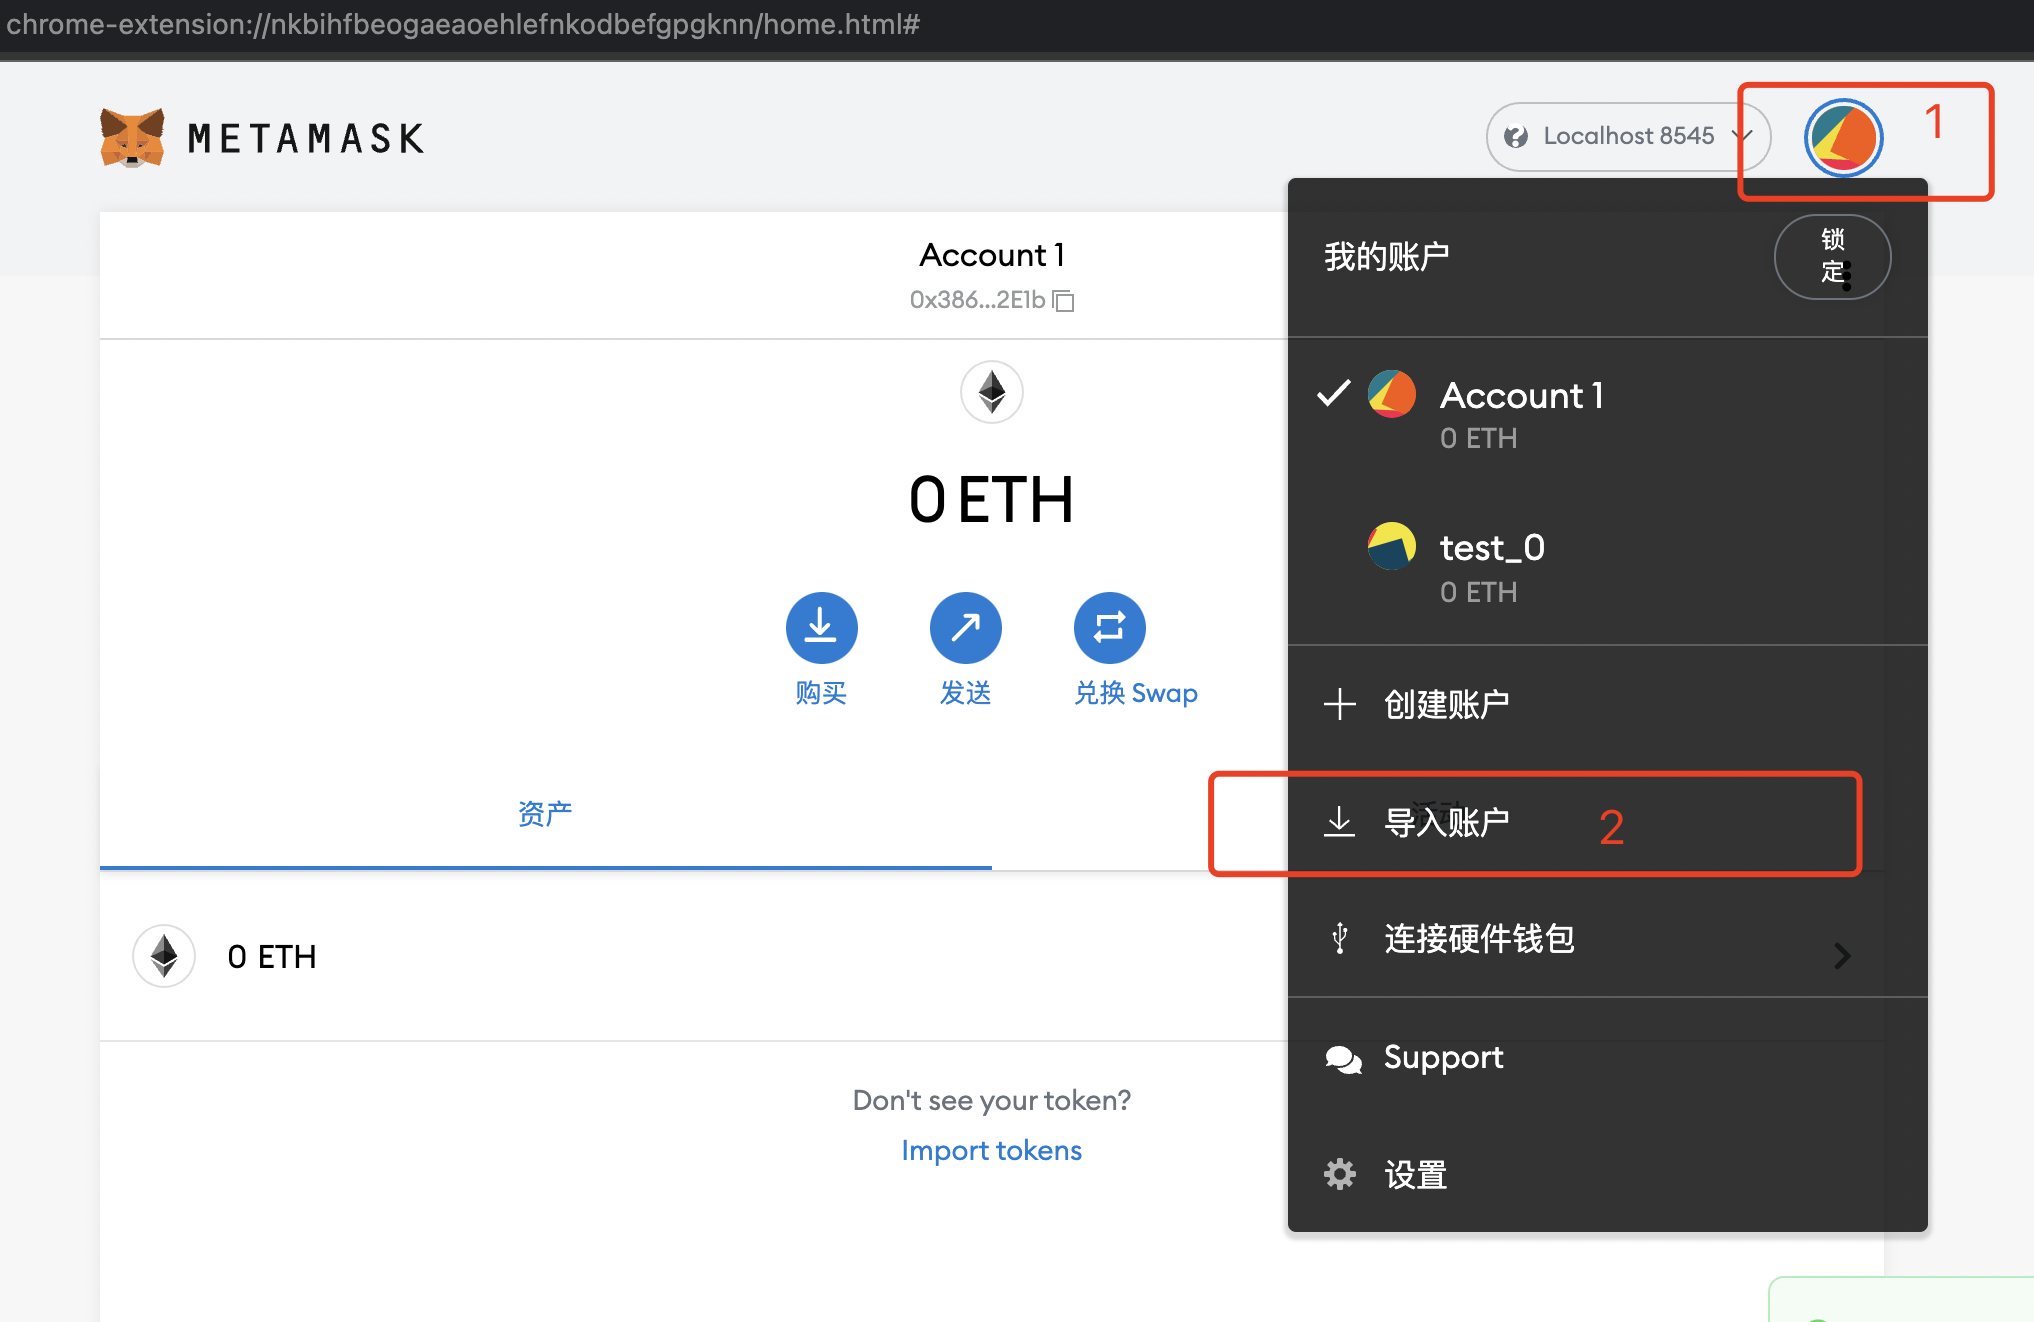Screen dimensions: 2034x1322
Task: Click the 发送 label under send button
Action: pyautogui.click(x=965, y=693)
